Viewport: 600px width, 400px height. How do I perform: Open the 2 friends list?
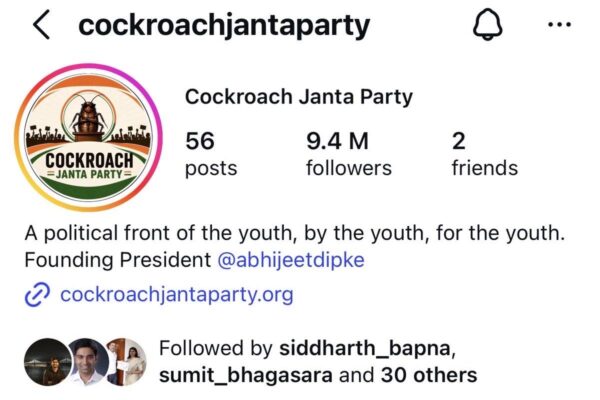(x=484, y=154)
